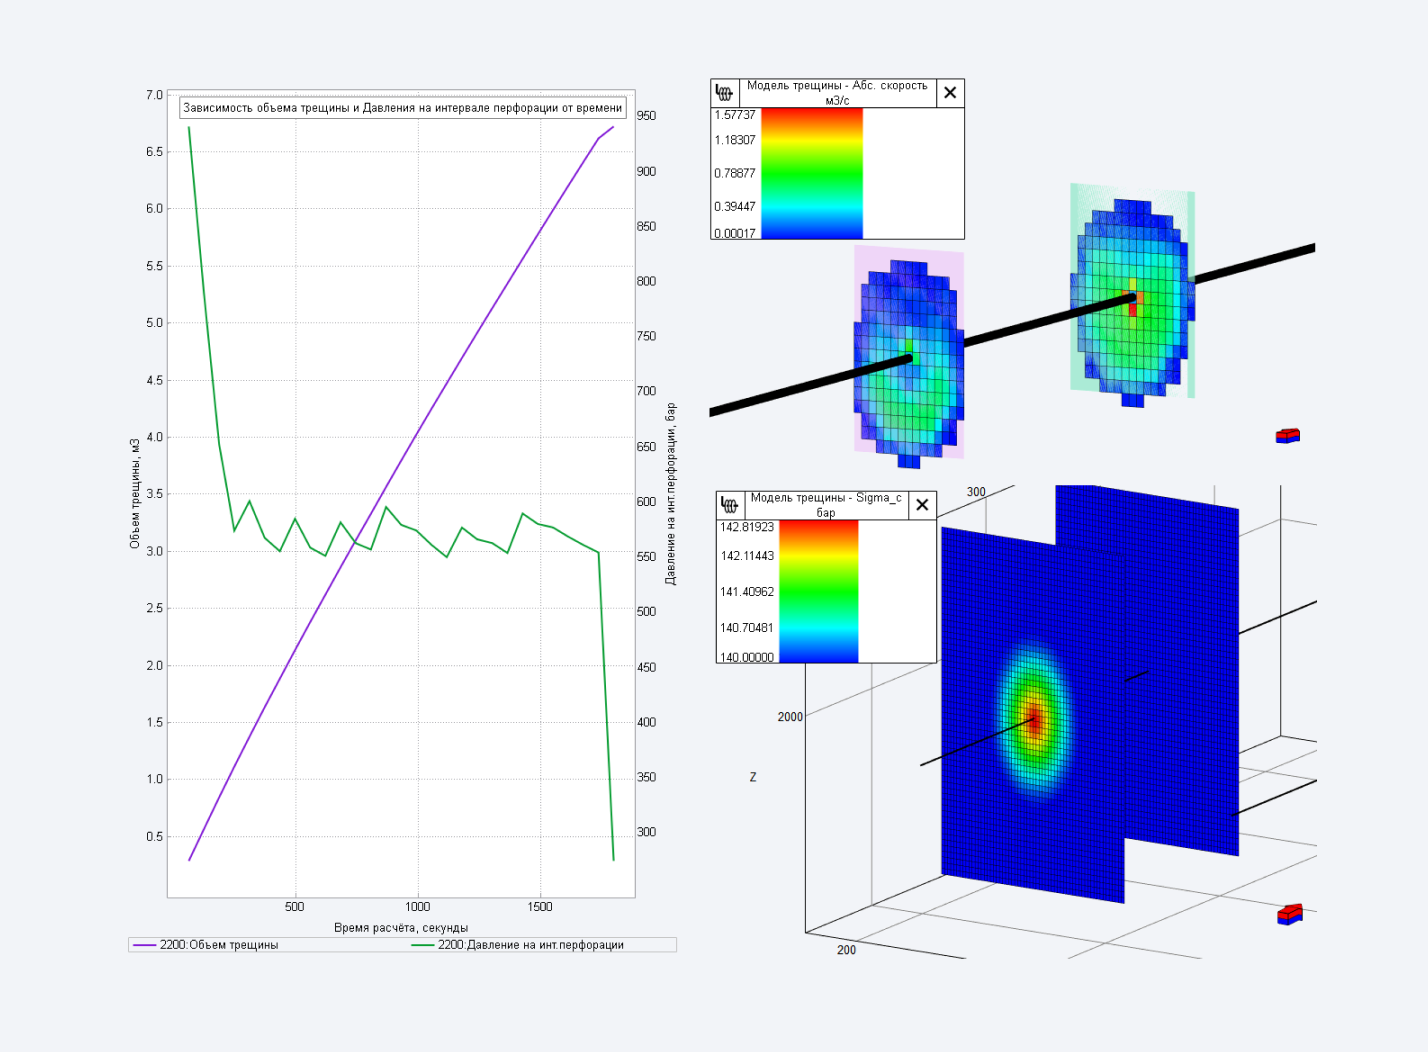The height and width of the screenshot is (1052, 1428).
Task: Click right axis label 'Давление на инт.перфорации, бар'
Action: tap(671, 494)
